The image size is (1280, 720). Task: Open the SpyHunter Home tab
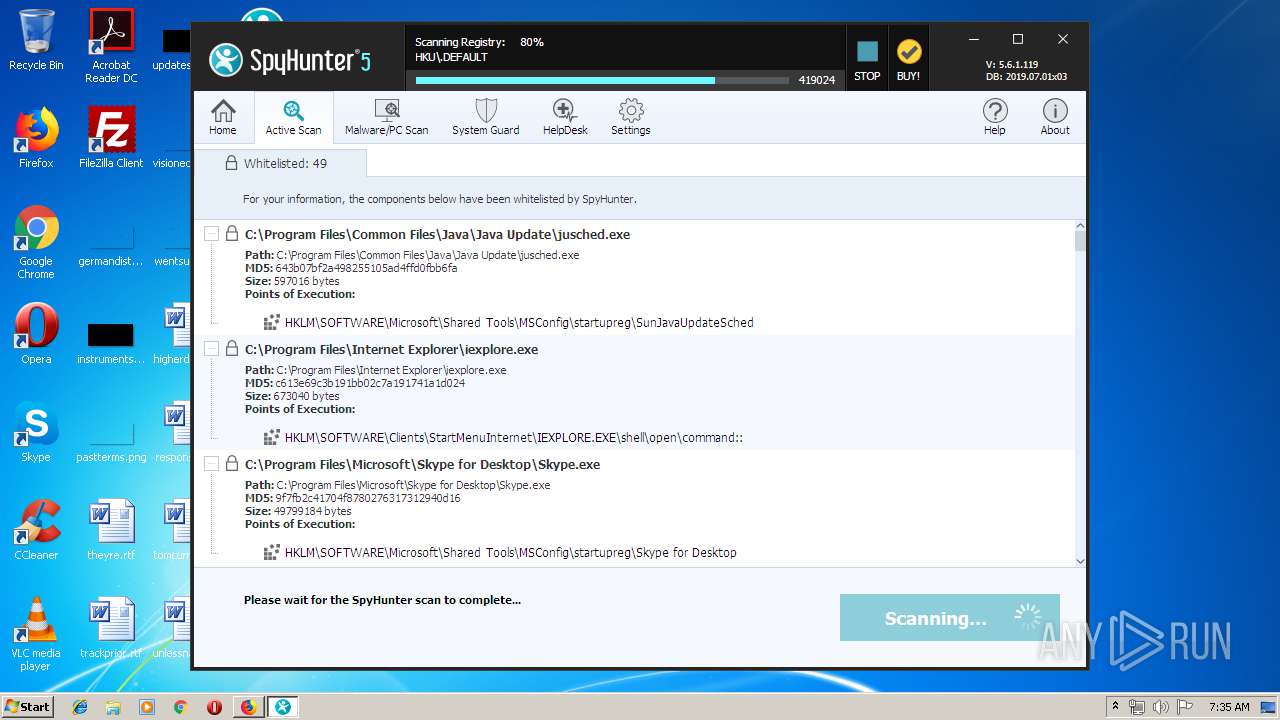tap(223, 117)
